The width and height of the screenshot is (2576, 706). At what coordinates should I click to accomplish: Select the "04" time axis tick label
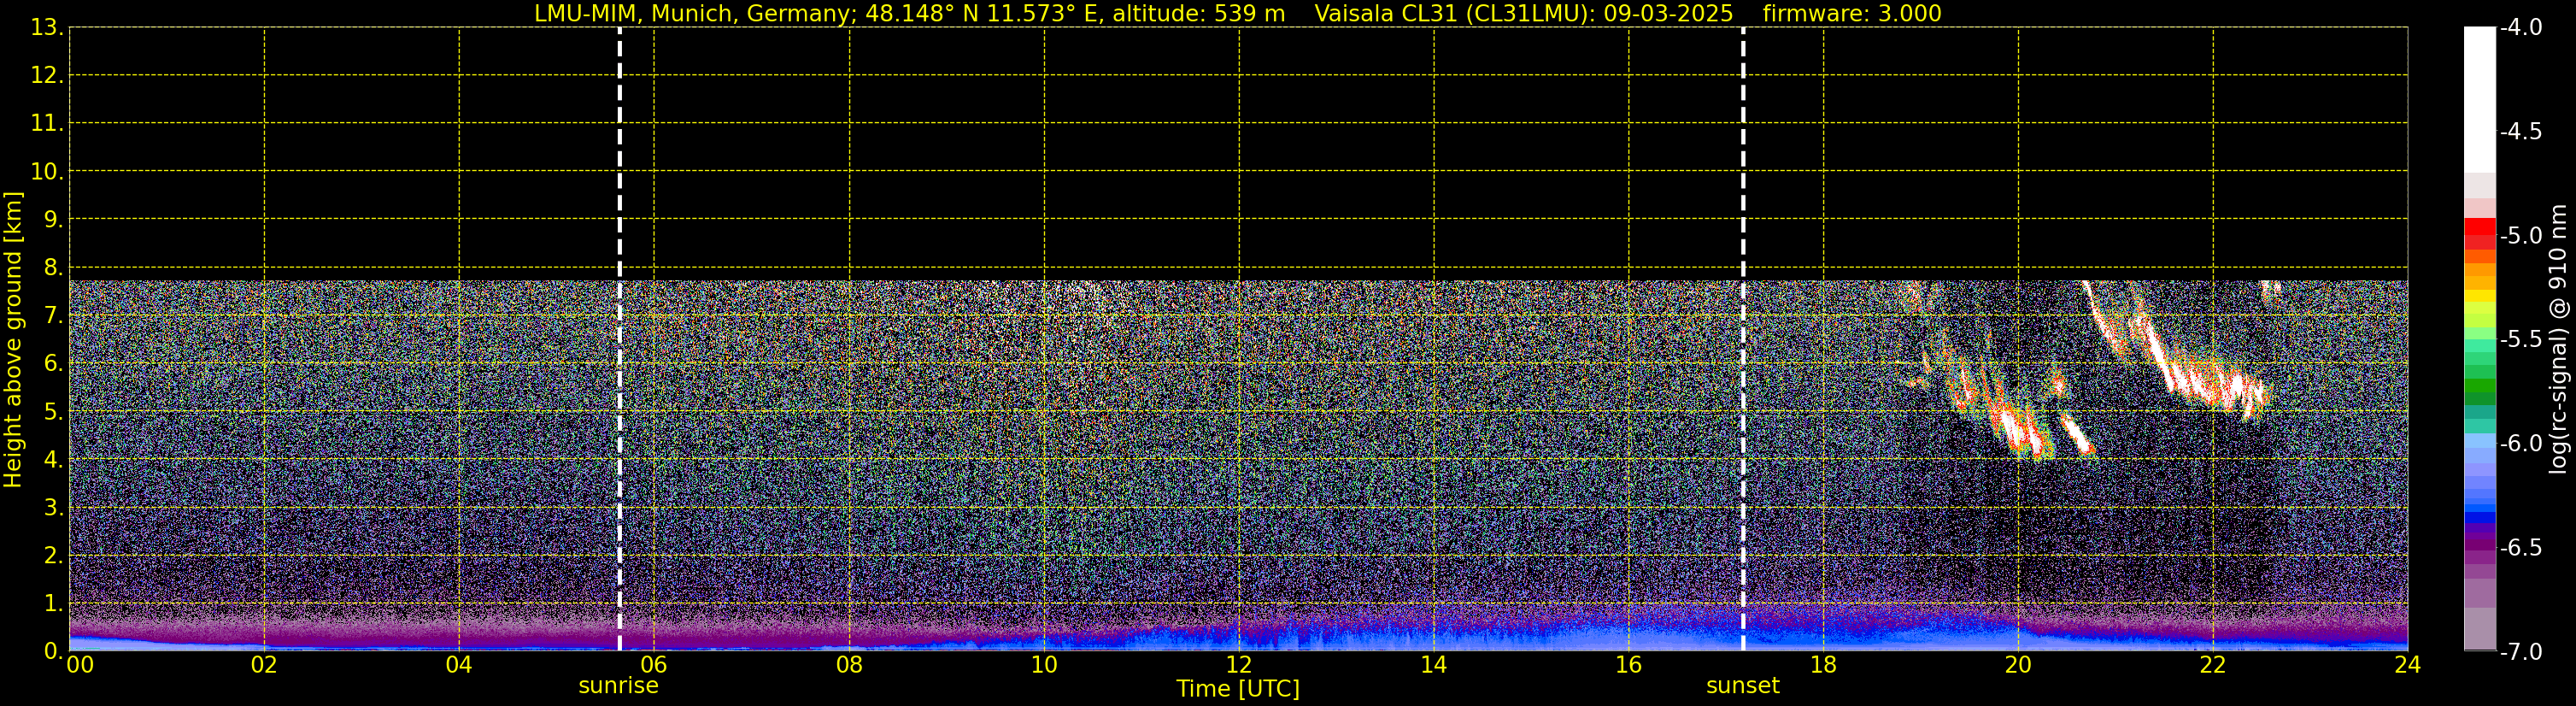pyautogui.click(x=459, y=665)
